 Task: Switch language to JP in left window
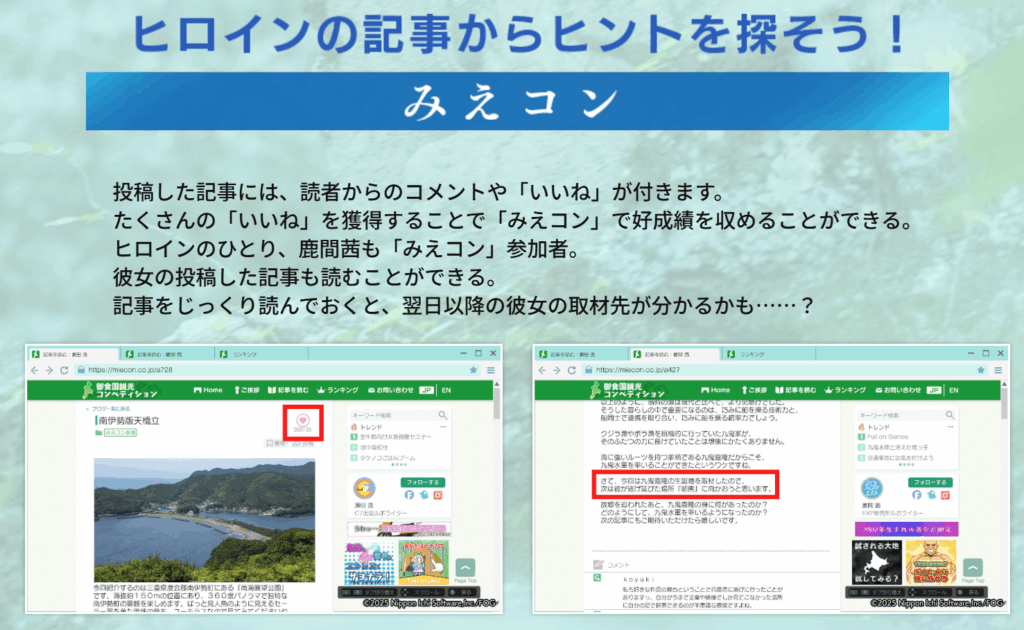coord(426,390)
